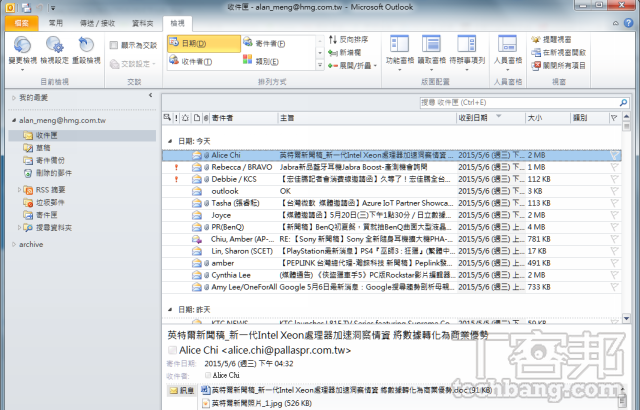This screenshot has height=410, width=640.
Task: Sort by importance exclamation column header
Action: point(176,118)
